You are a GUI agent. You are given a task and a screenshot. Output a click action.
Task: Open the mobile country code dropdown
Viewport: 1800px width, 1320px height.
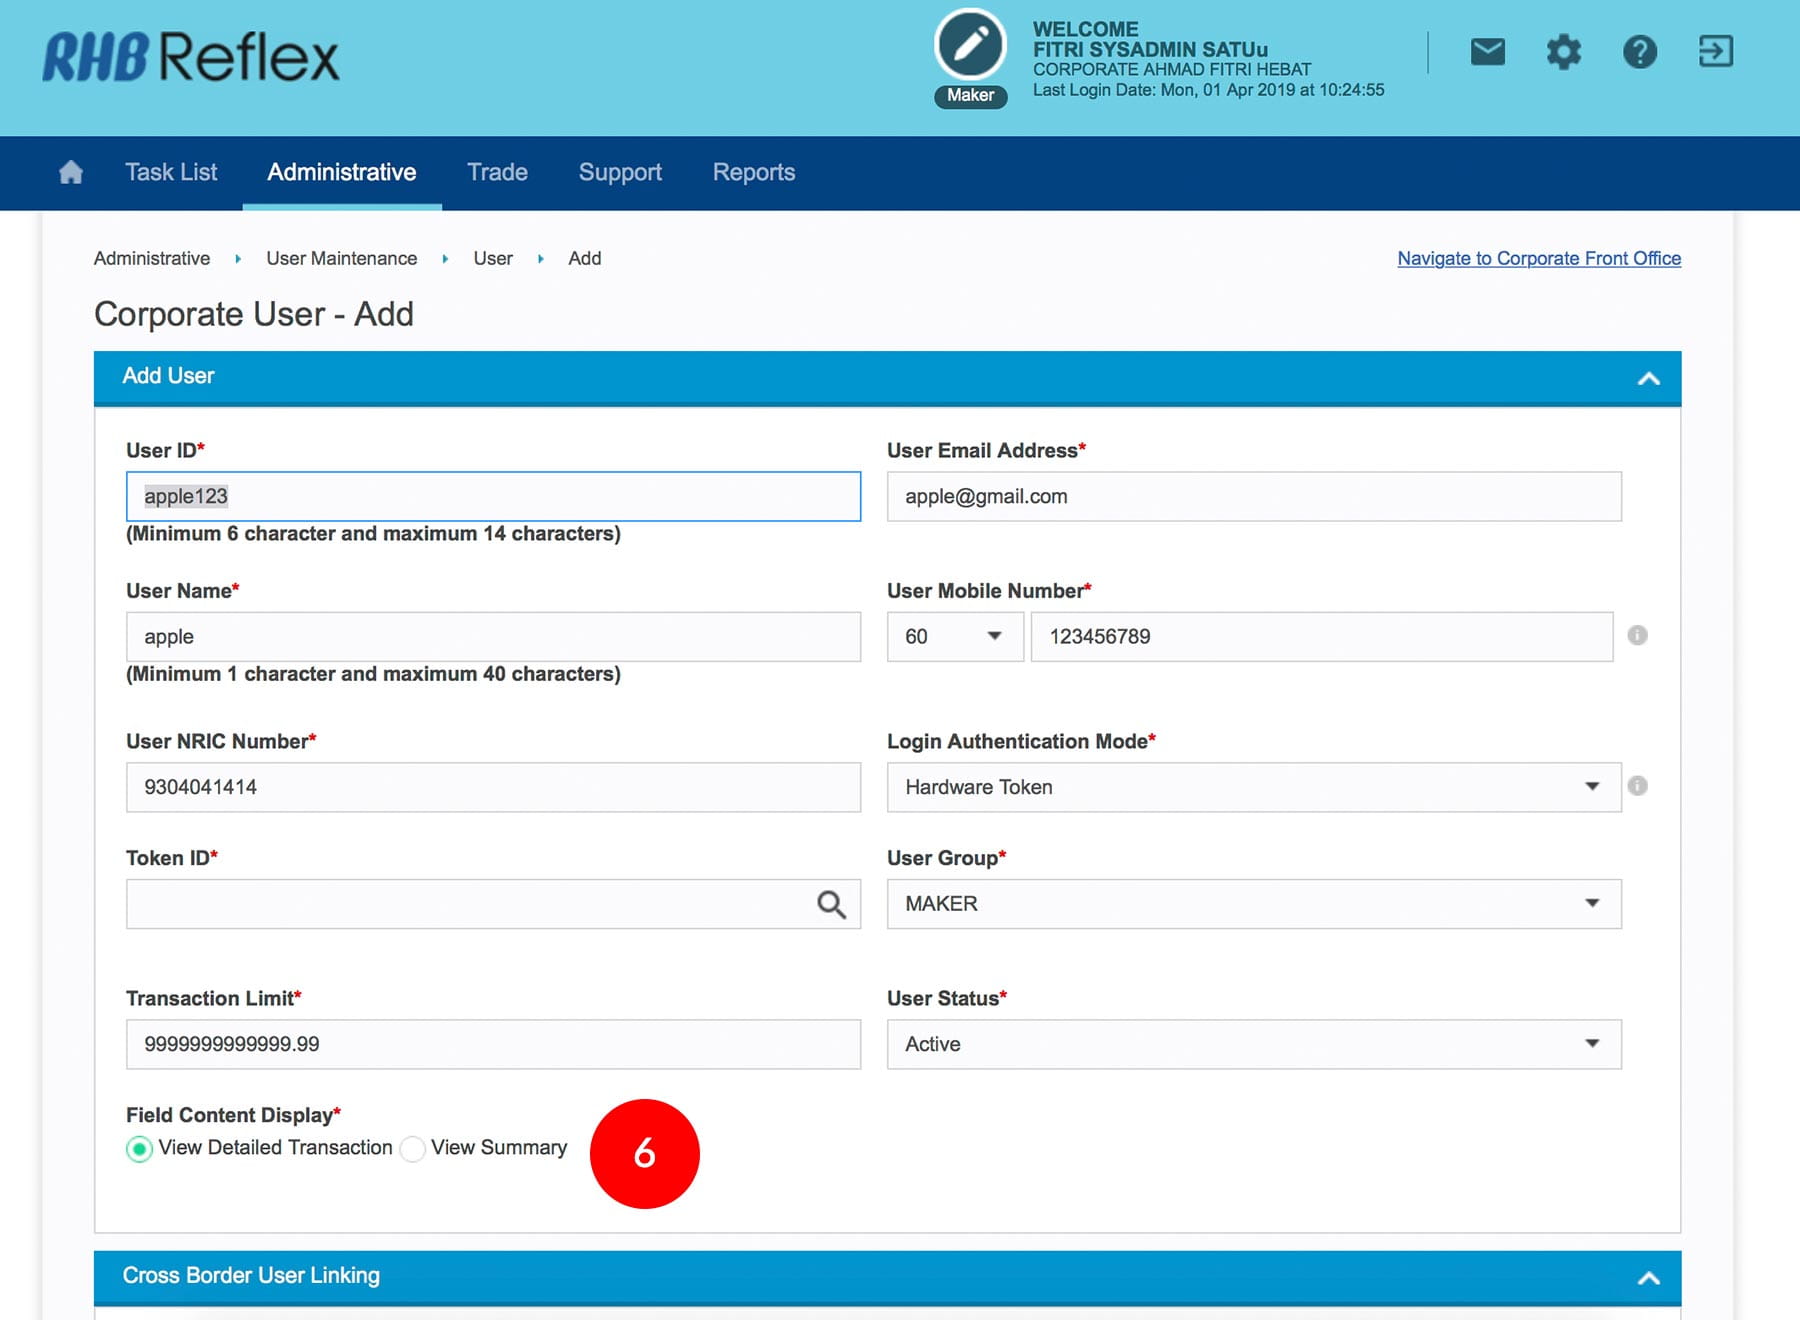[954, 637]
